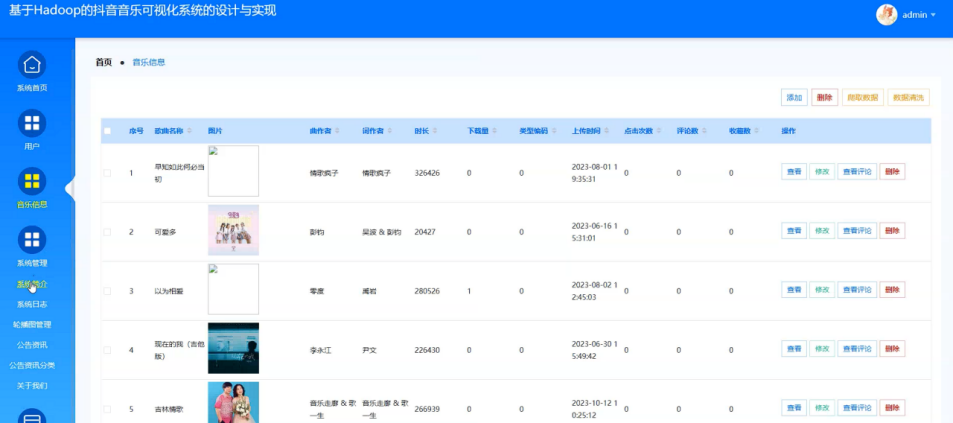953x423 pixels.
Task: Check the row 2 checkbox for 可爱多
Action: (108, 232)
